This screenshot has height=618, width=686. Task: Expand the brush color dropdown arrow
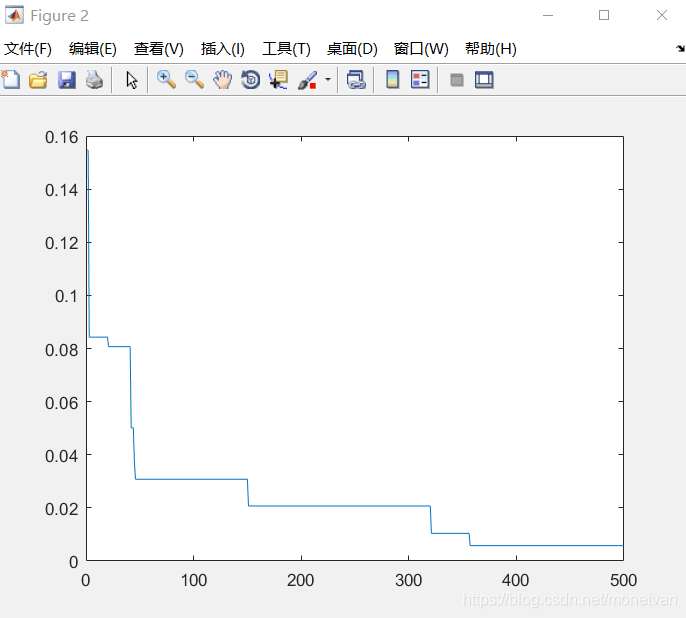point(328,80)
